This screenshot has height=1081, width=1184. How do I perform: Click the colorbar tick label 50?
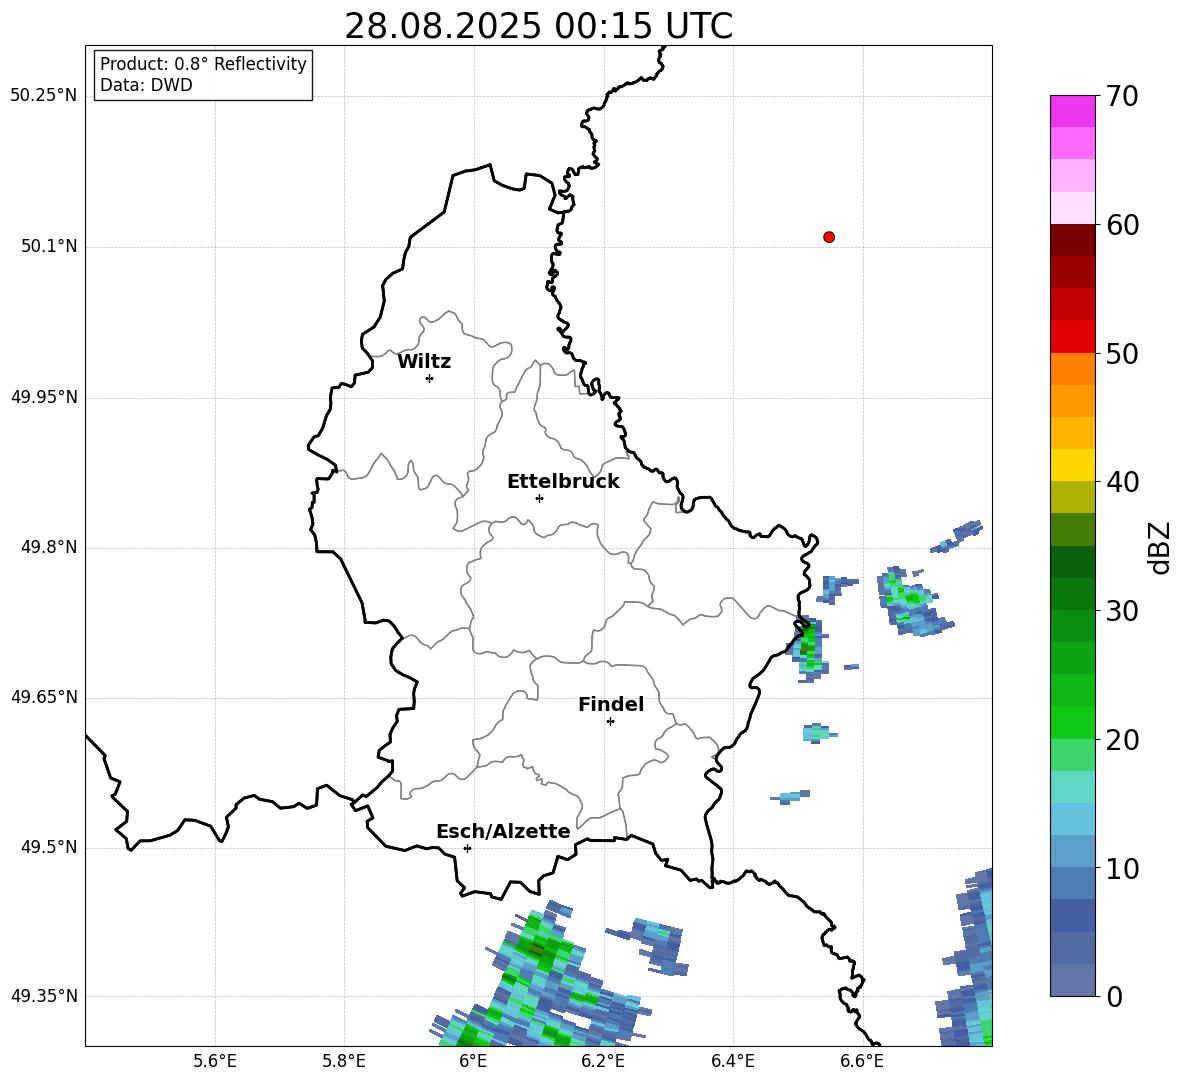coord(1122,354)
